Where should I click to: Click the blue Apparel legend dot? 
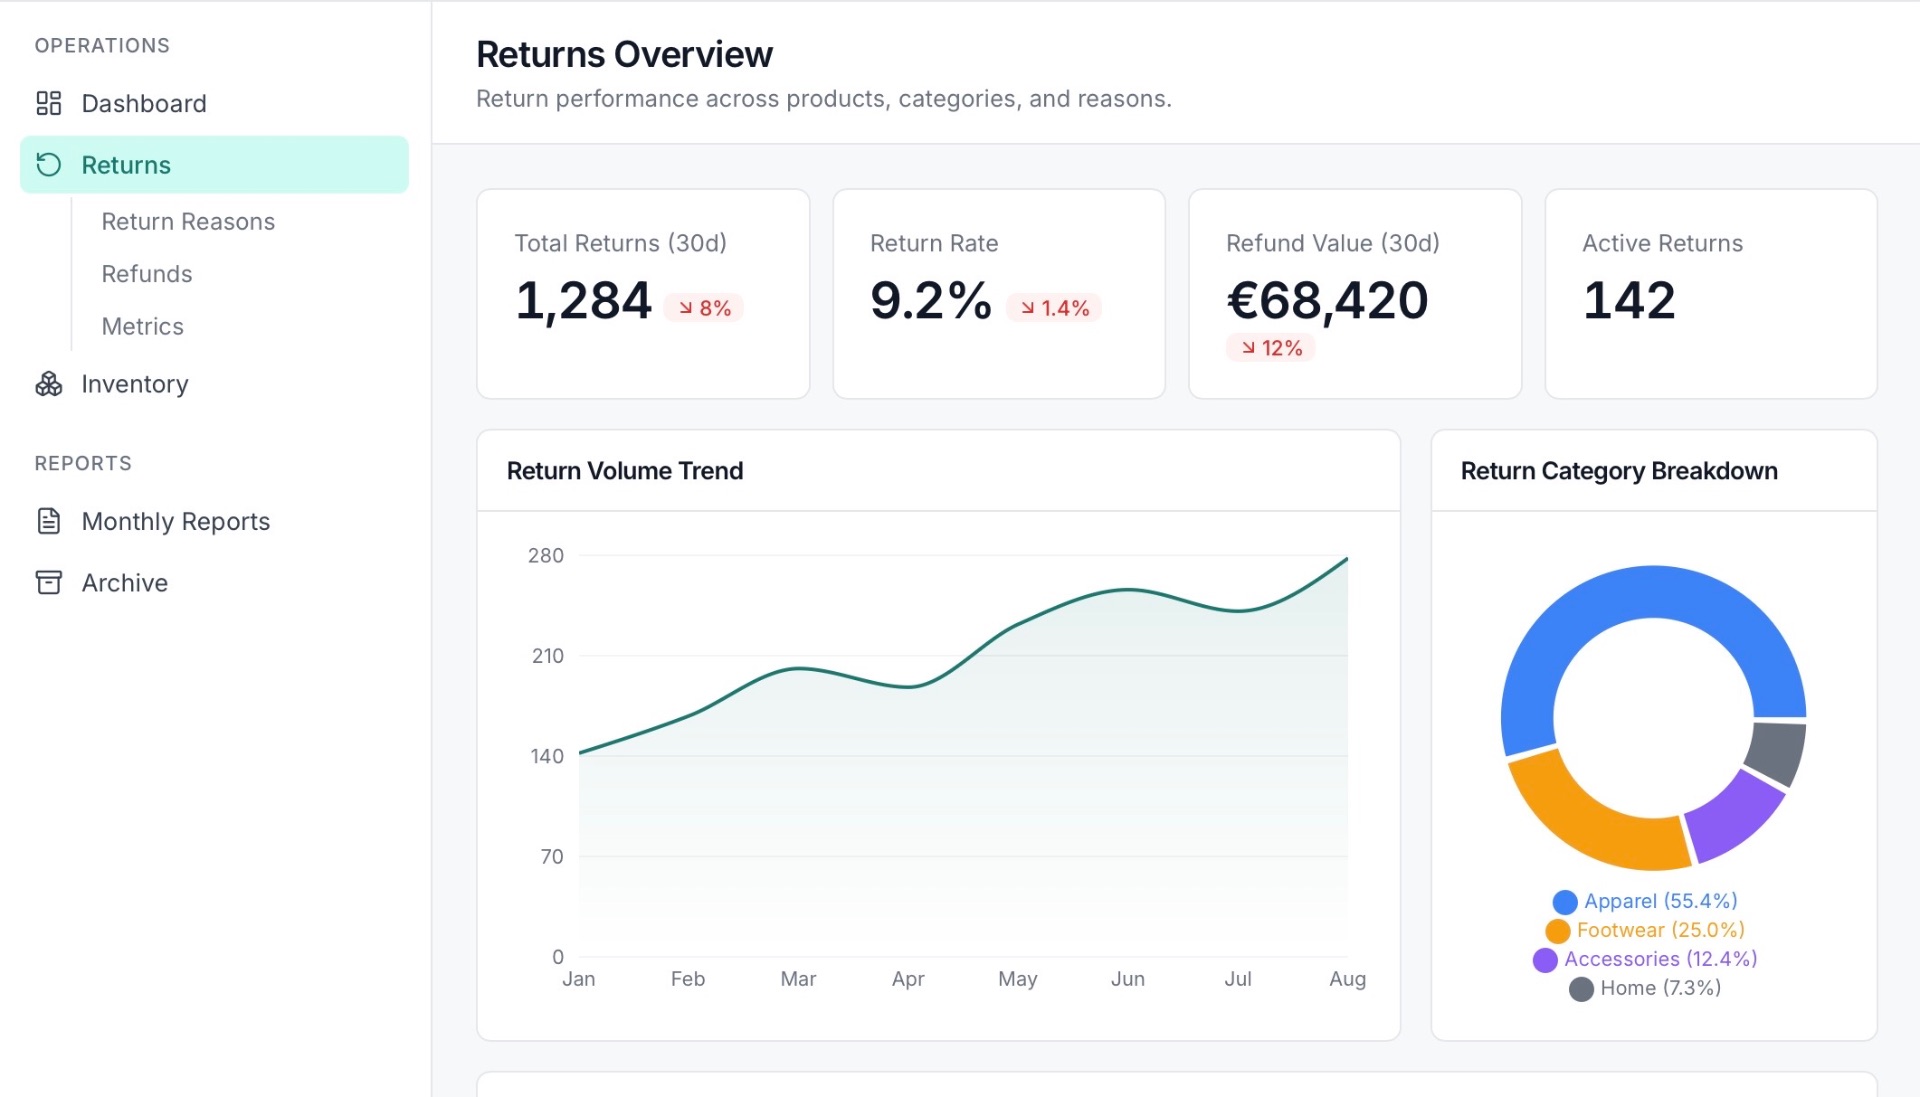[x=1565, y=902]
